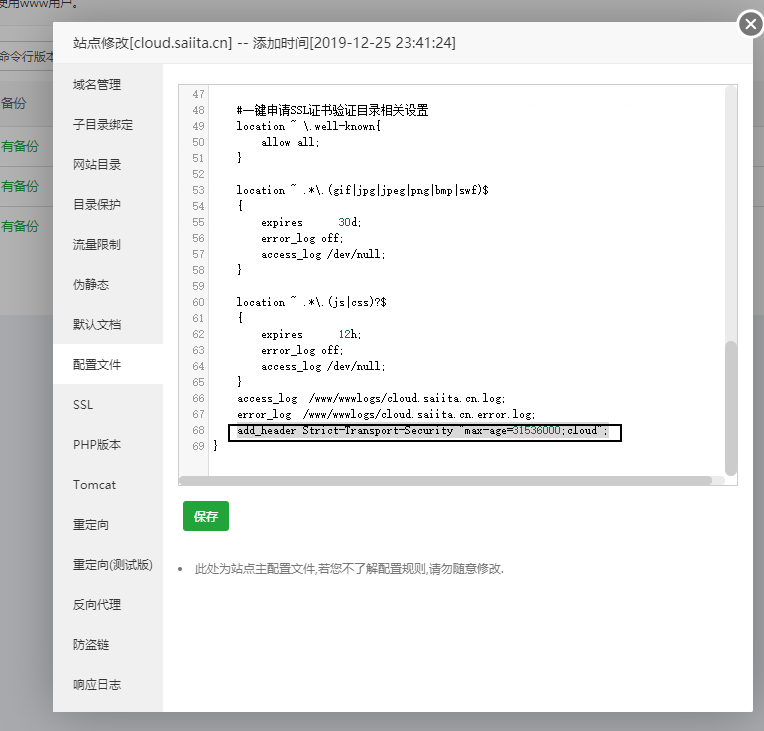Switch to the 网站目录 section

tap(96, 165)
